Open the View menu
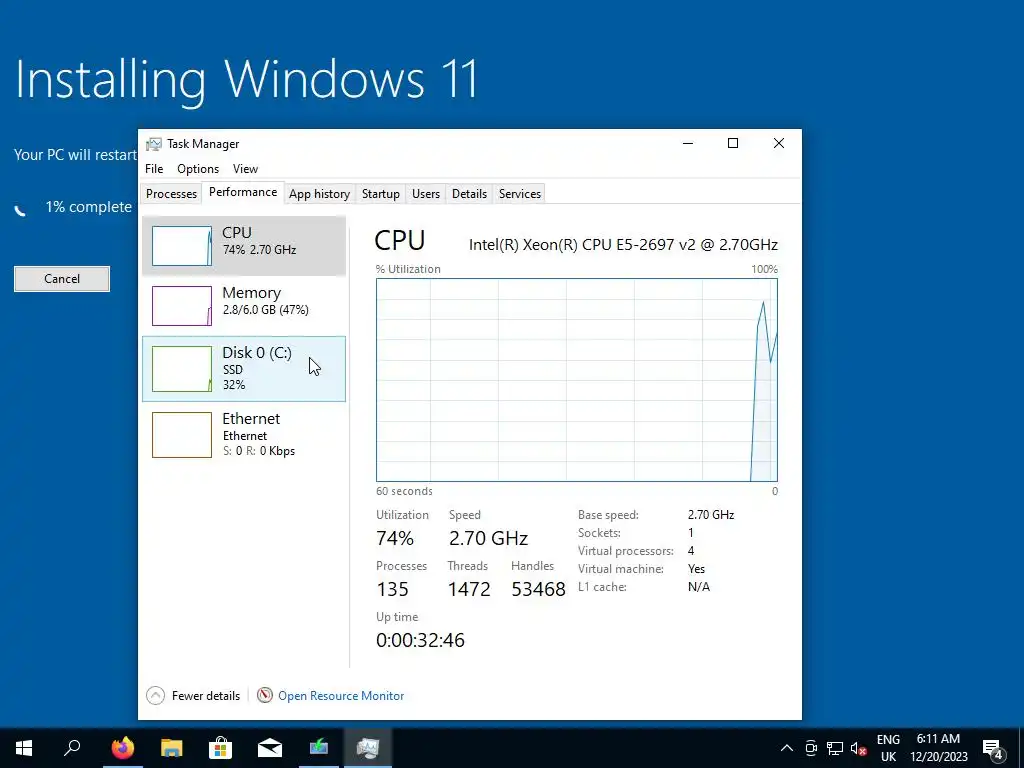 click(x=246, y=168)
